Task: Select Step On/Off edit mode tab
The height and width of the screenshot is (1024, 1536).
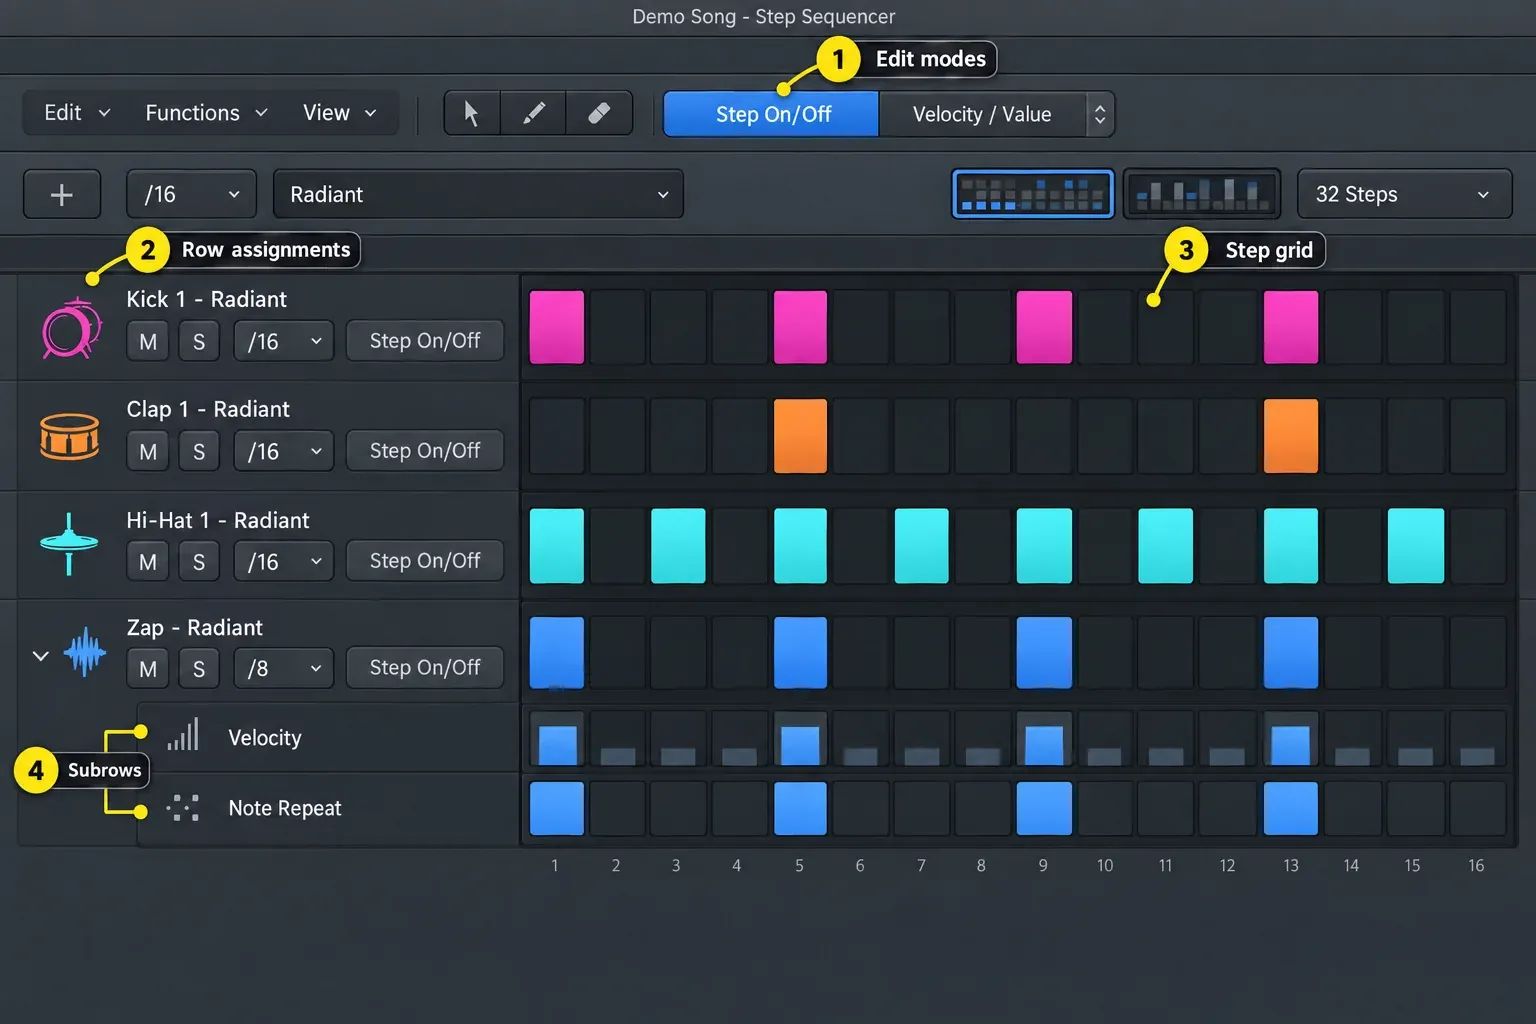Action: point(772,114)
